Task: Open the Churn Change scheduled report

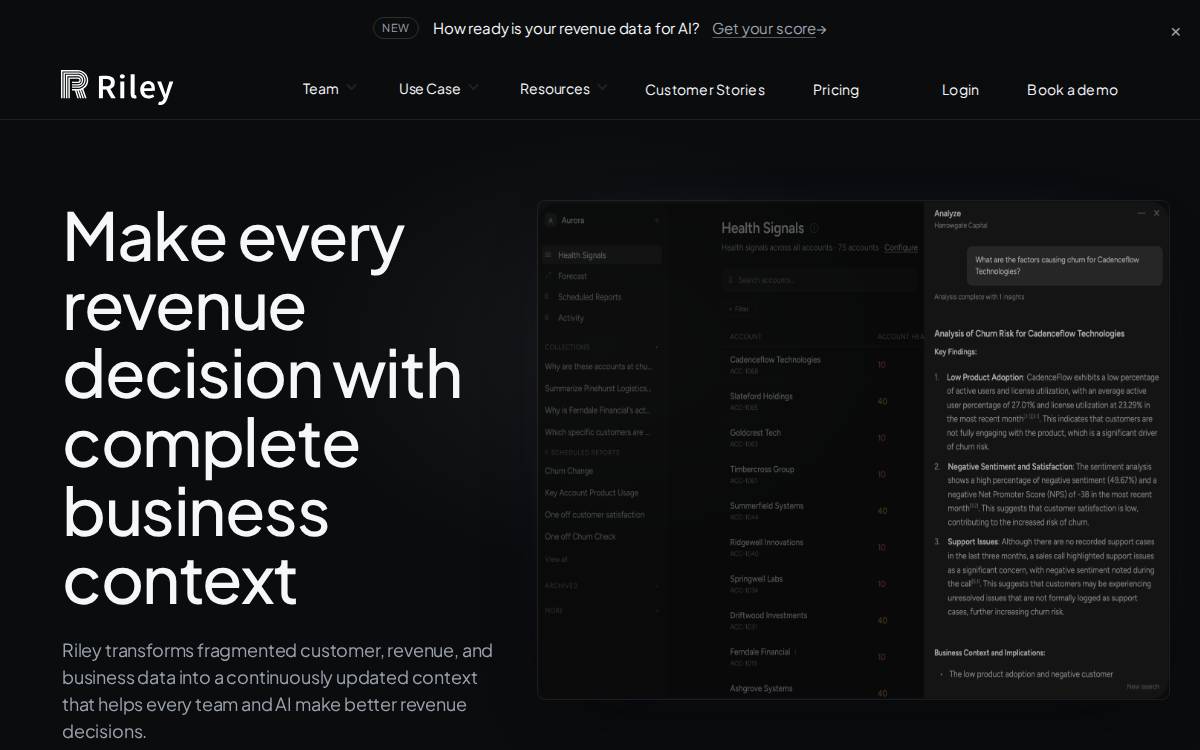Action: click(569, 471)
